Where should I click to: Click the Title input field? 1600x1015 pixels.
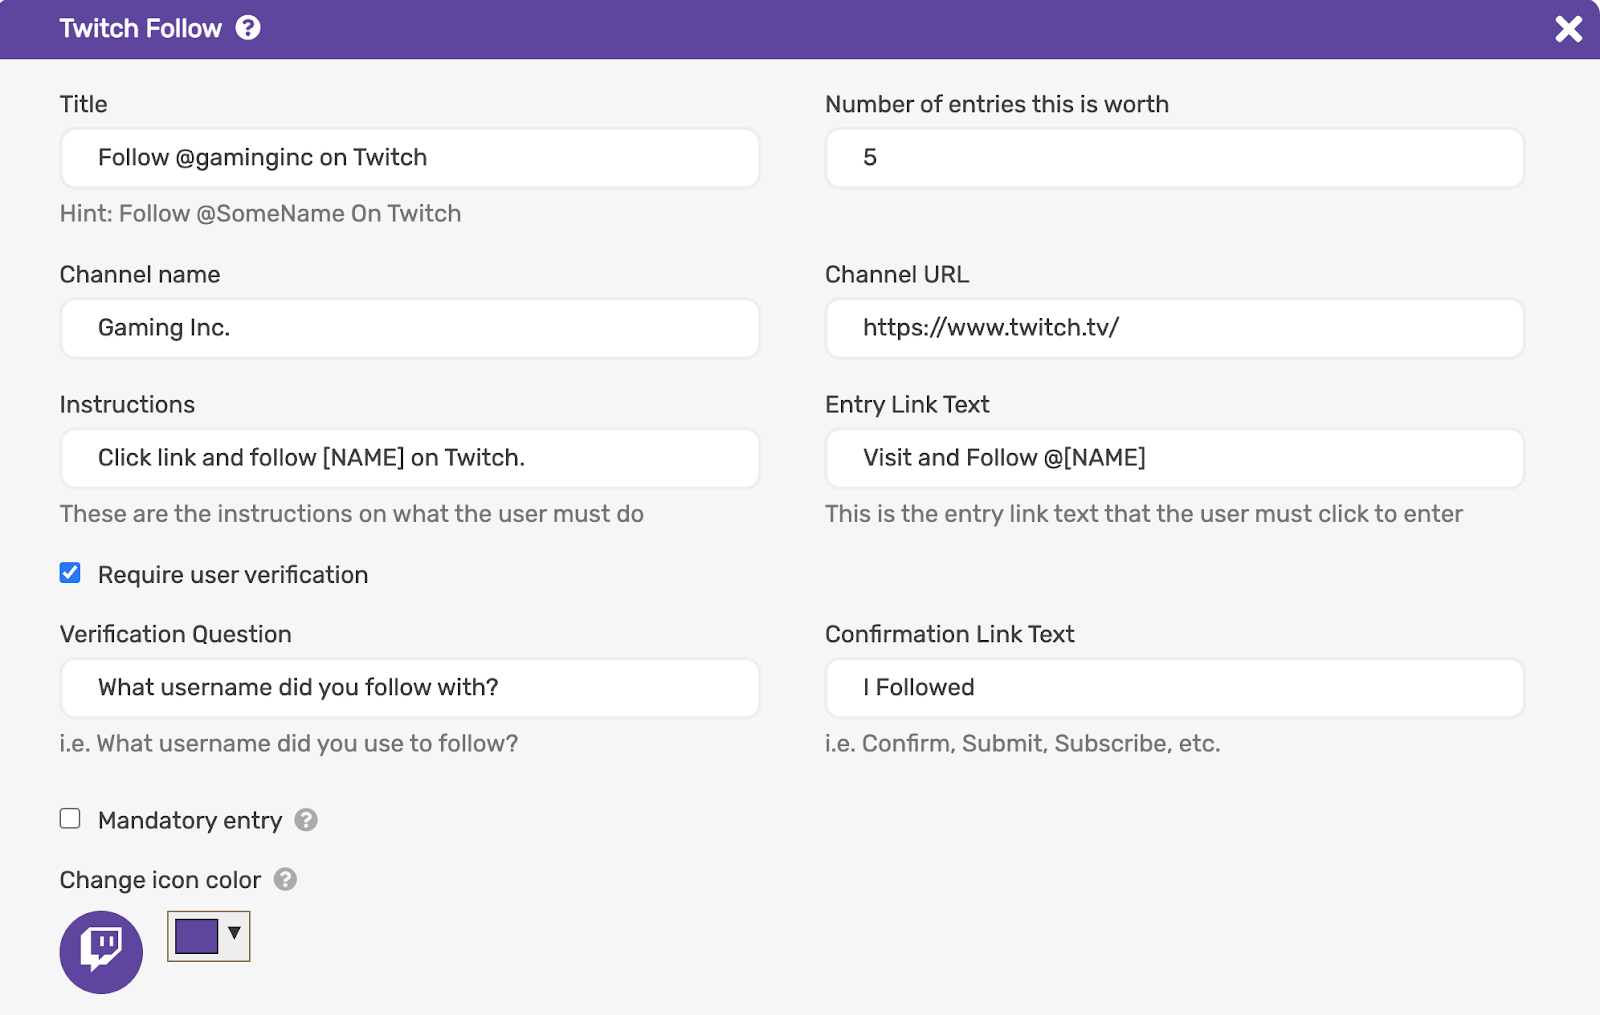tap(410, 158)
